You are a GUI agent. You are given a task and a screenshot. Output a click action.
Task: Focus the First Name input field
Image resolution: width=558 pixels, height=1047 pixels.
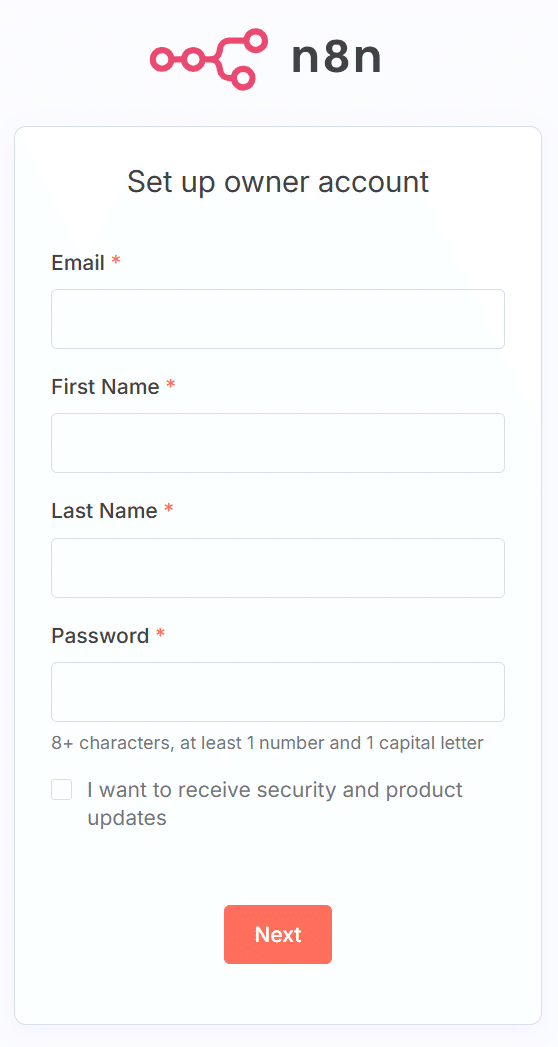278,443
